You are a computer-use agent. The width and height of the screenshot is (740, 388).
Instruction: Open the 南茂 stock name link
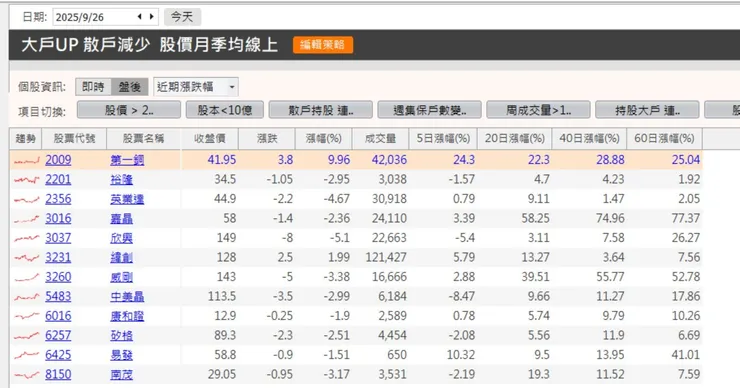tap(121, 375)
